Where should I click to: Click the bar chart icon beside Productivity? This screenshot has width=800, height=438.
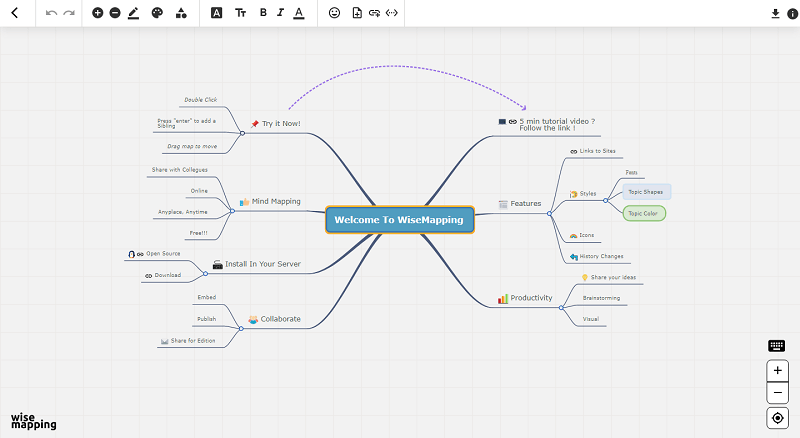pos(503,298)
